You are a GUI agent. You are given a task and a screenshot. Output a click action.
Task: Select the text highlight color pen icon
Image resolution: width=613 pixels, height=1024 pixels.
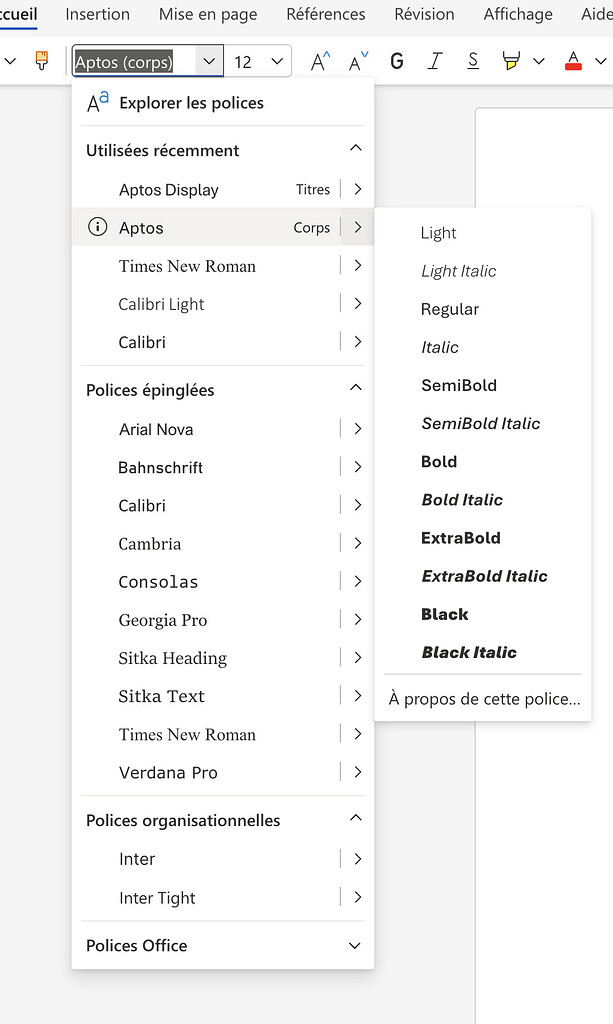513,61
